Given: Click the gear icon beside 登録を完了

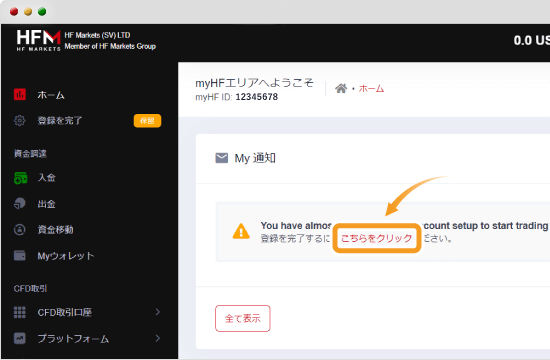Looking at the screenshot, I should [20, 120].
